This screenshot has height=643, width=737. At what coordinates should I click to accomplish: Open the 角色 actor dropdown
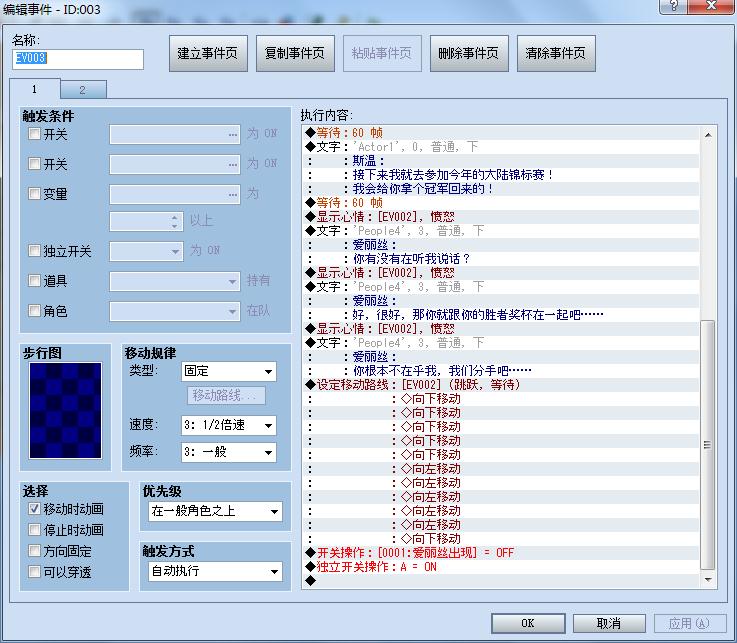click(x=175, y=311)
